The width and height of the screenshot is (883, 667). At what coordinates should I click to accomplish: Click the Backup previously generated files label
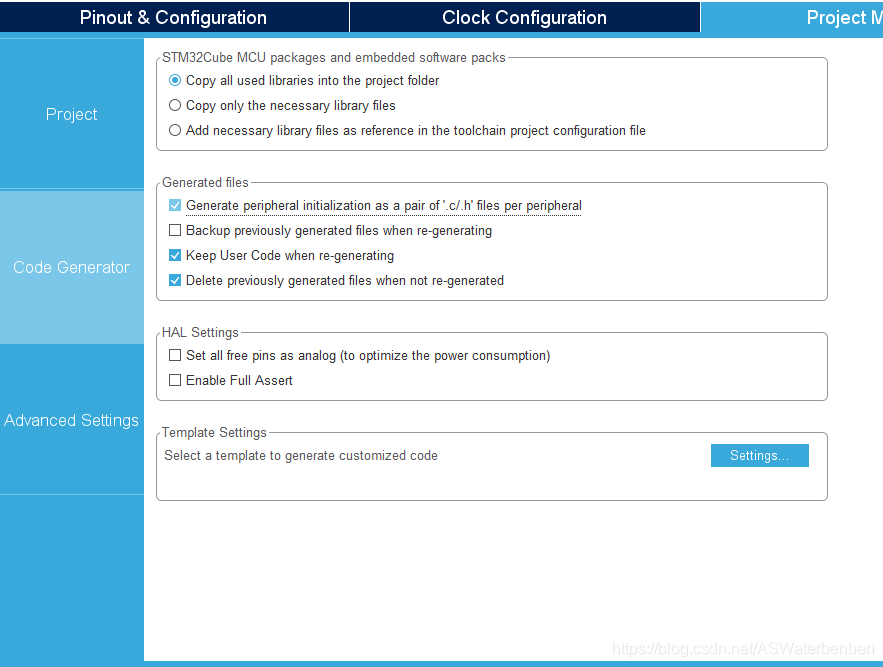[x=339, y=231]
